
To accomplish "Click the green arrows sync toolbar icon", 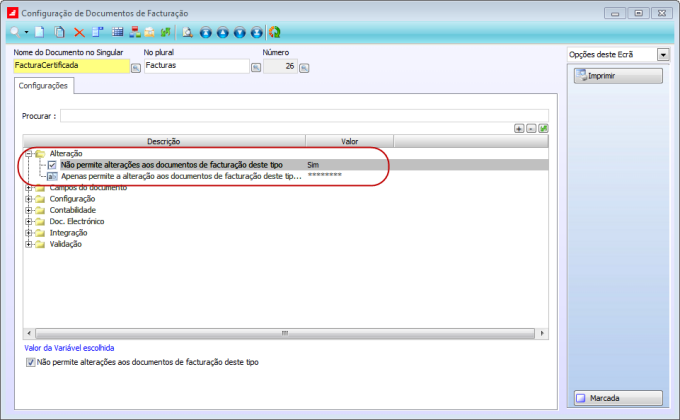I will [165, 32].
